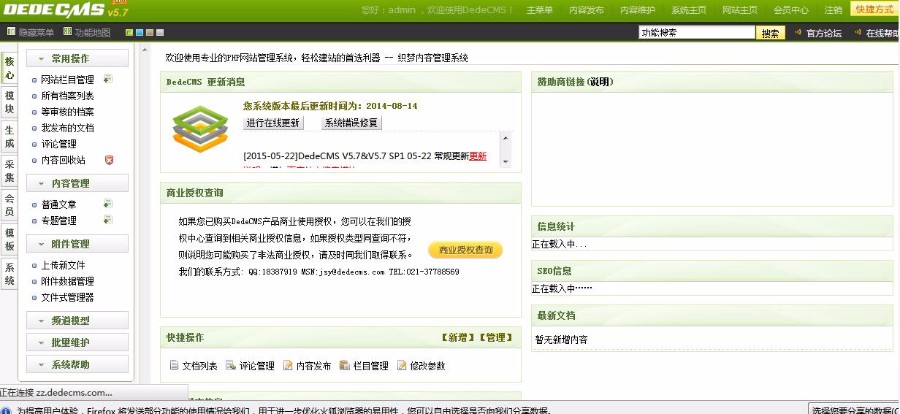This screenshot has width=900, height=414.
Task: Click speaker icon before 官方论坛
Action: (x=798, y=32)
